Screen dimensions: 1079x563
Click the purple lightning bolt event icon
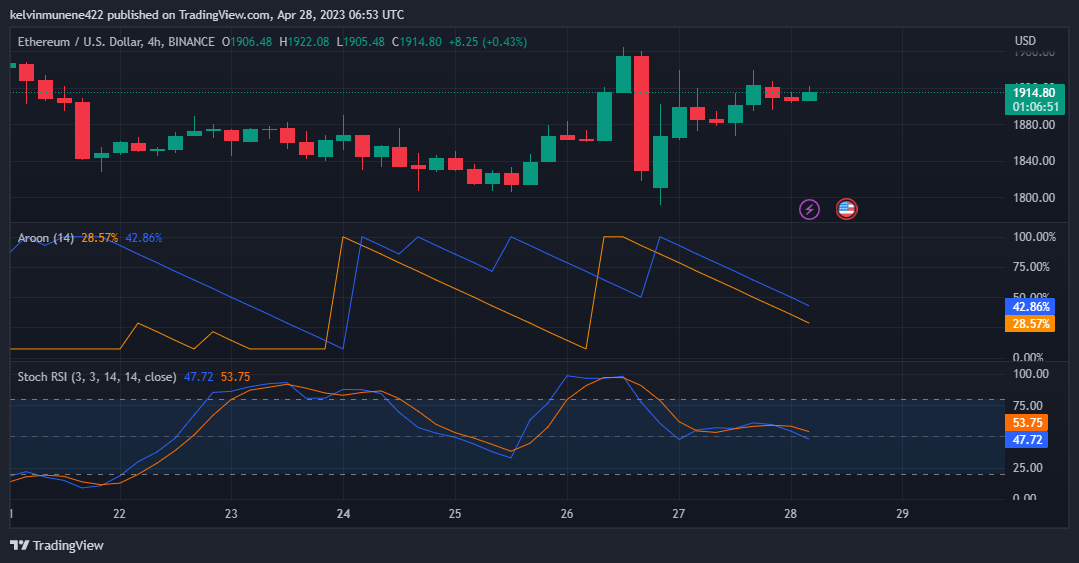(x=809, y=209)
